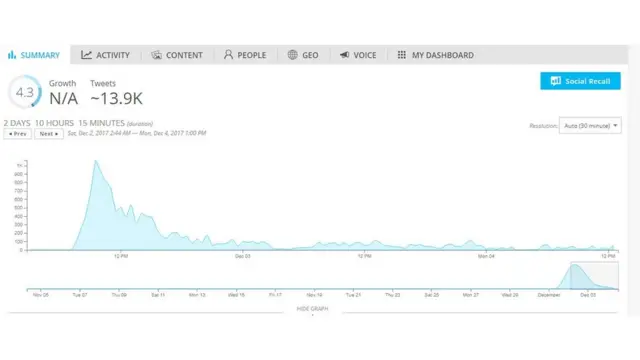The image size is (640, 360).
Task: Open the Content tab
Action: [x=177, y=55]
